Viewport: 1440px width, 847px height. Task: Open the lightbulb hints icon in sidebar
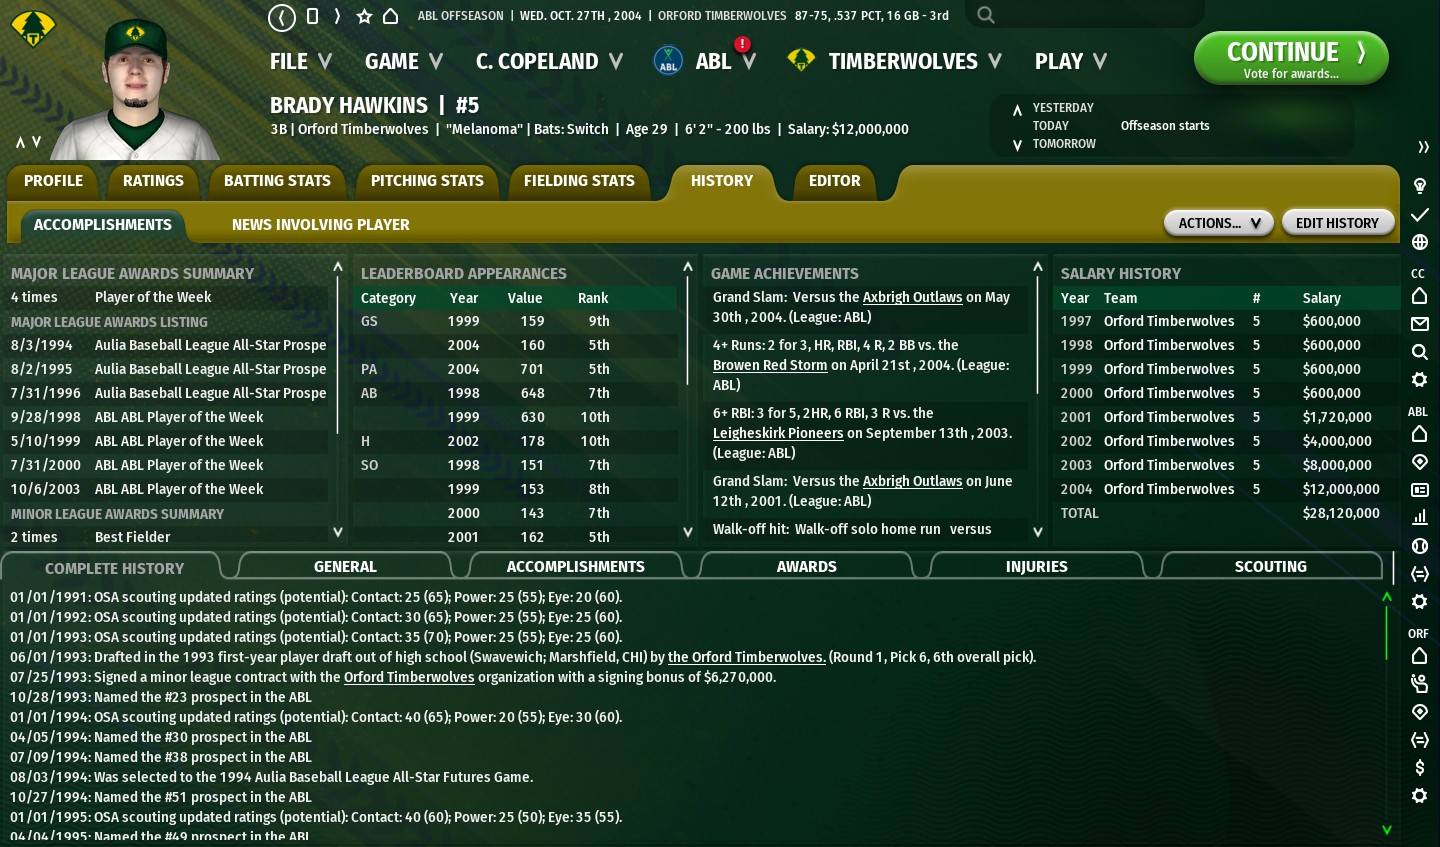pyautogui.click(x=1419, y=186)
